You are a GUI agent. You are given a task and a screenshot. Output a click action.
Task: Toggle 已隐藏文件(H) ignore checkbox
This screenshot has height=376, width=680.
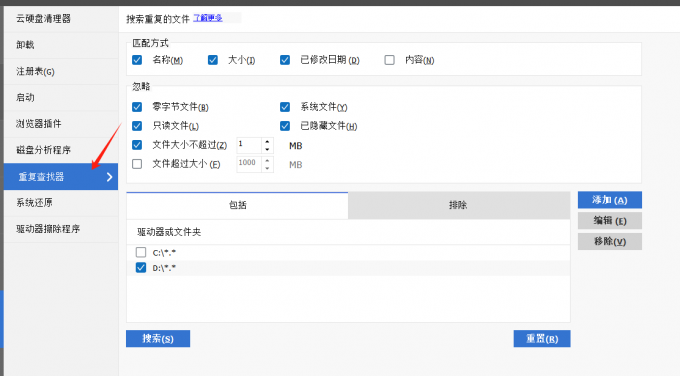point(285,126)
